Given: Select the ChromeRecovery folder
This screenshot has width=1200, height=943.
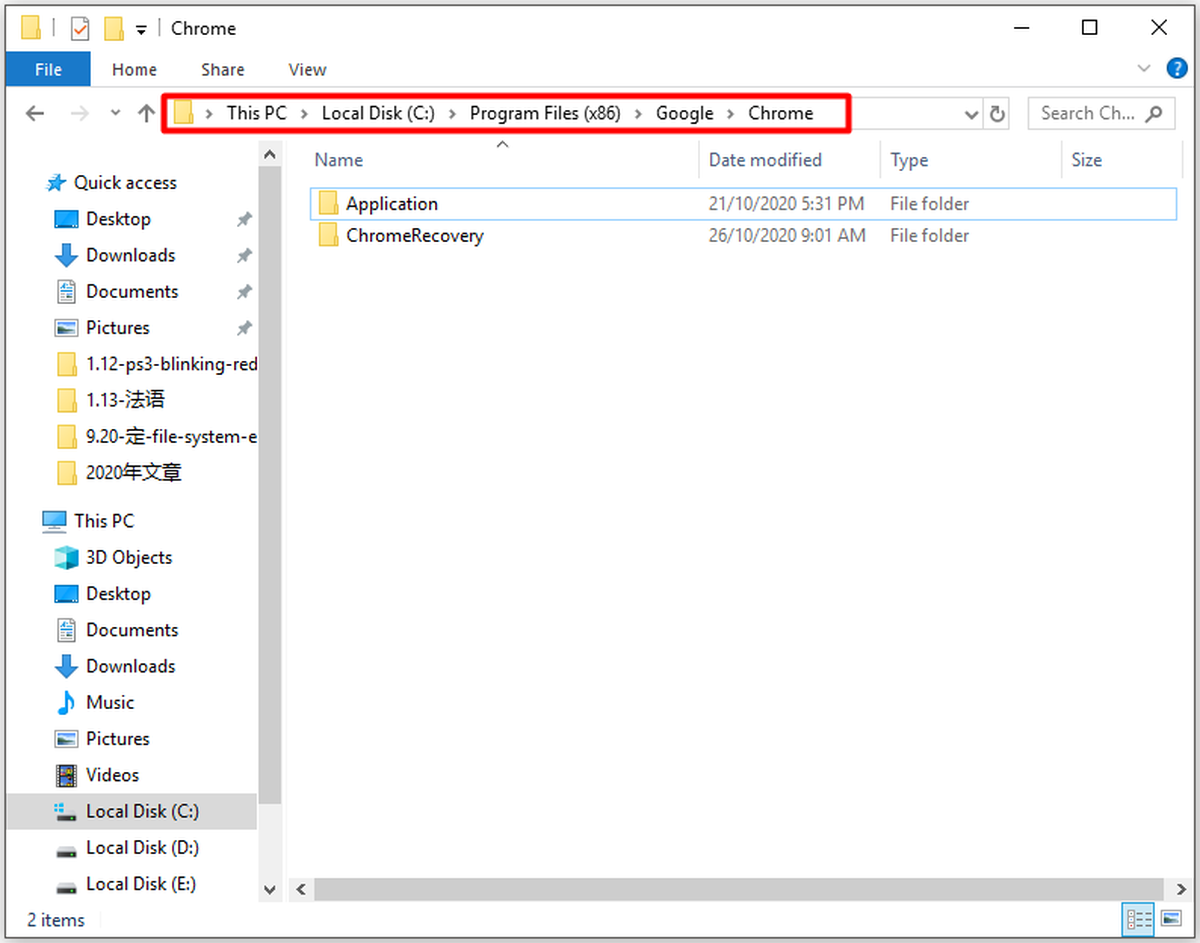Looking at the screenshot, I should tap(743, 236).
